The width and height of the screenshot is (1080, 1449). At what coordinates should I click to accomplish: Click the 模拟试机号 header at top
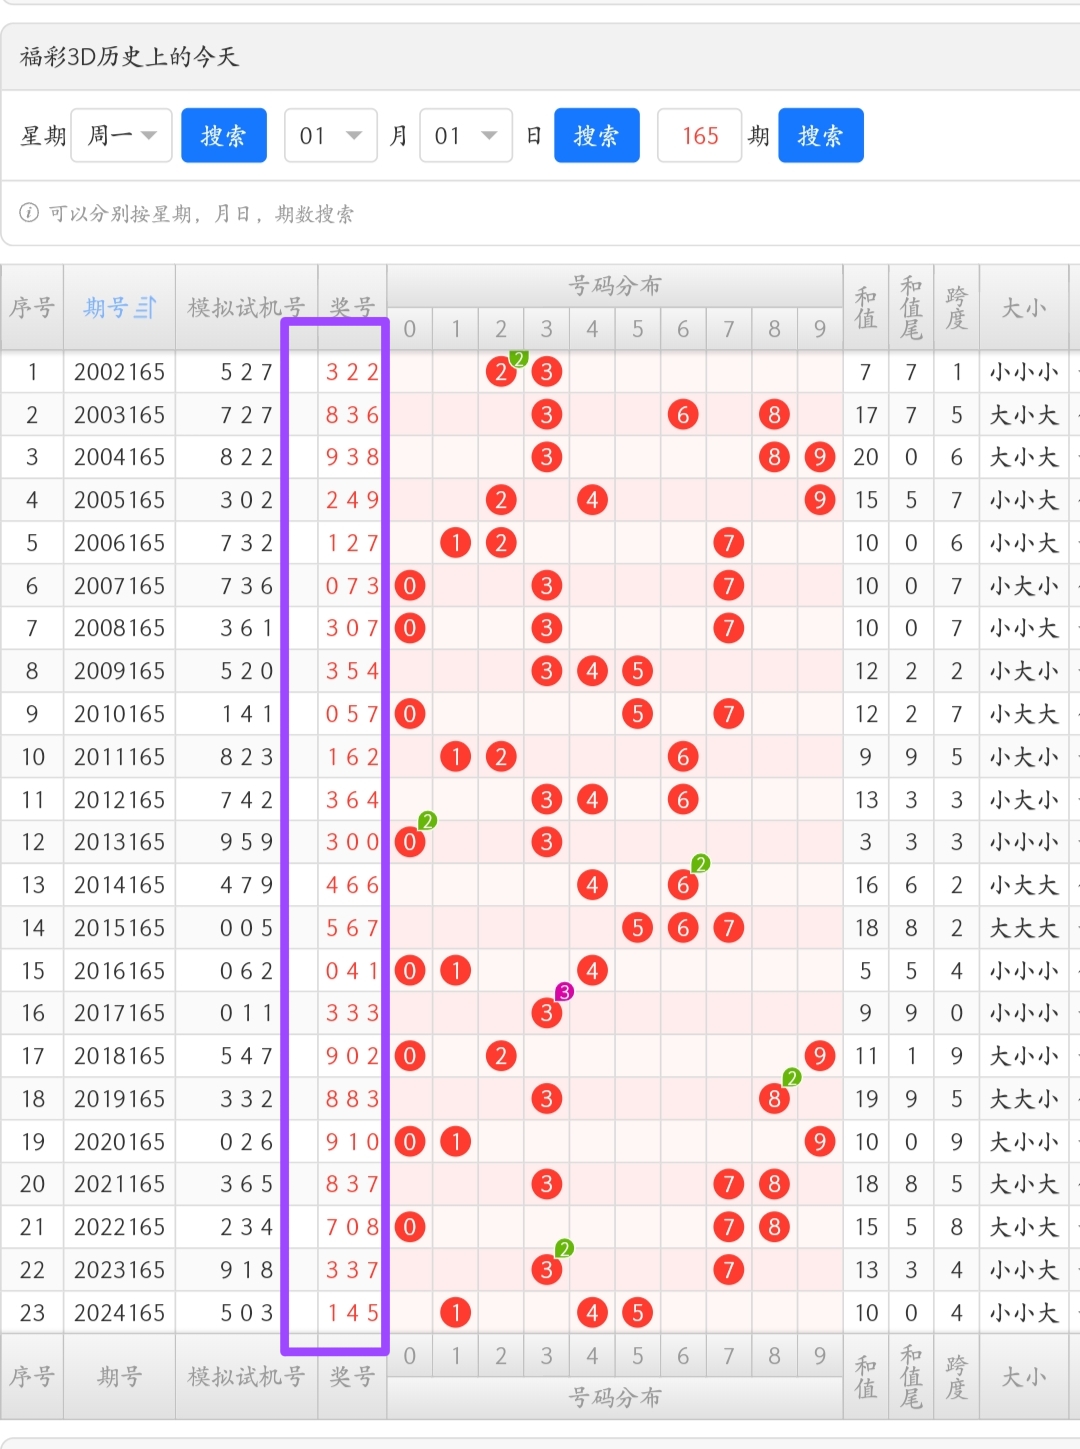[x=246, y=307]
